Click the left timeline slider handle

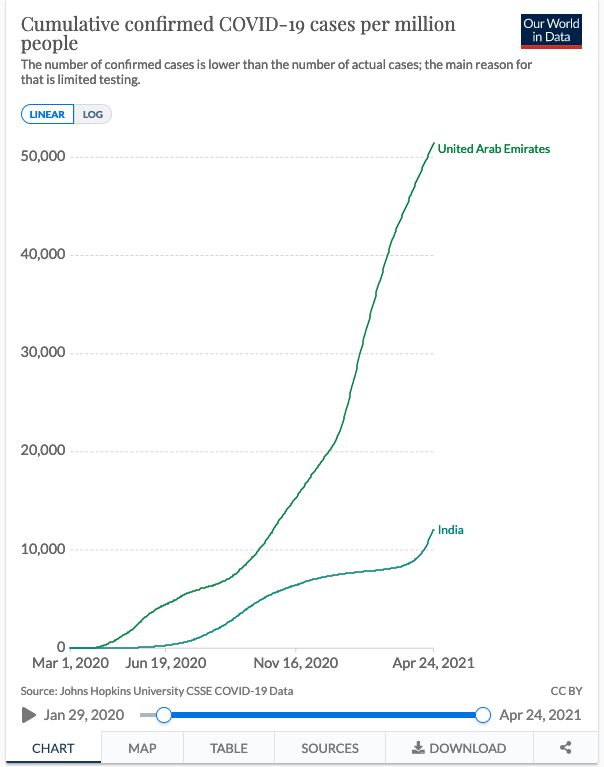tap(164, 715)
